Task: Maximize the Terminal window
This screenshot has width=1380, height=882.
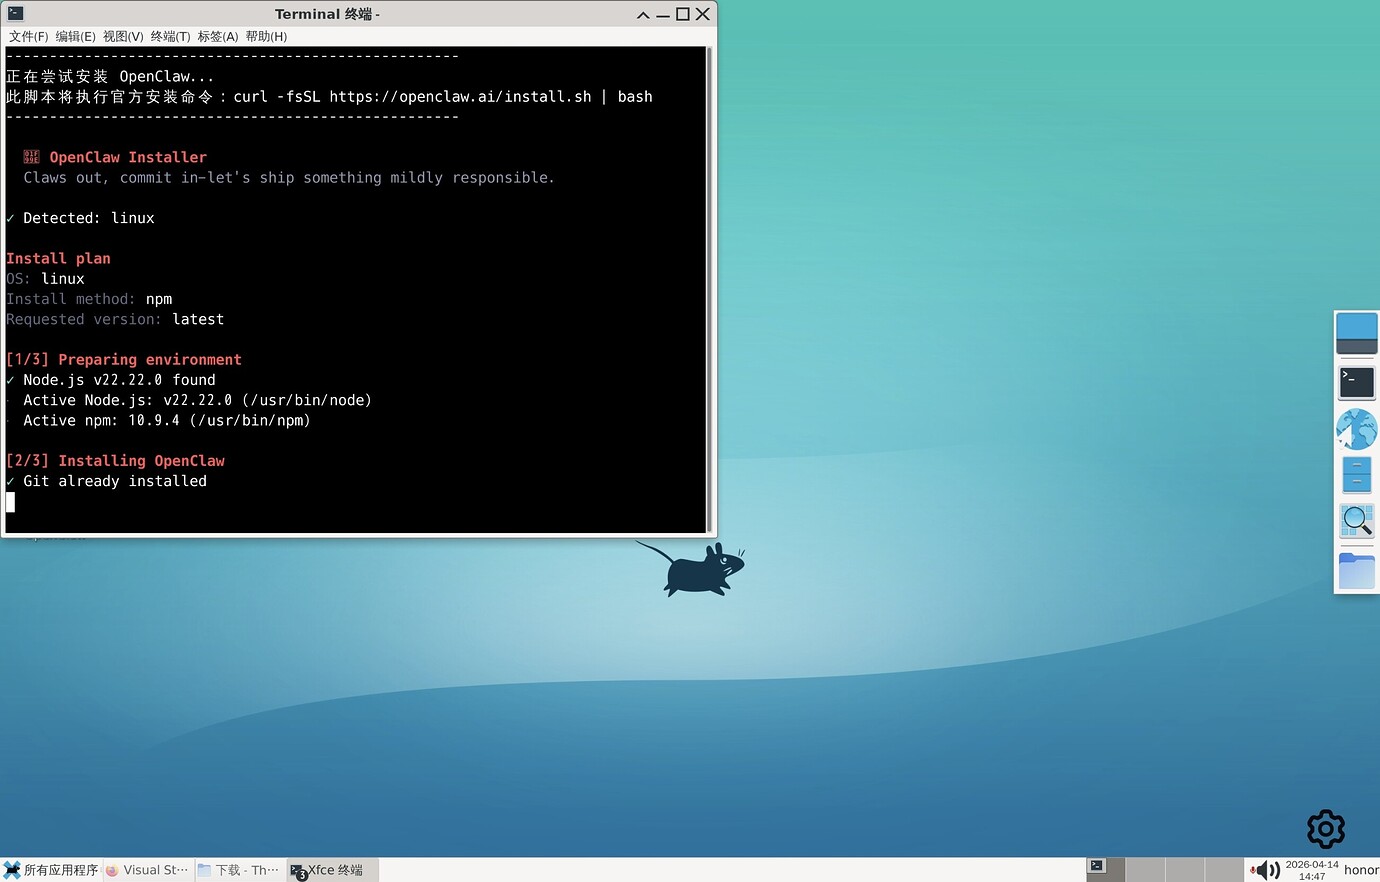Action: pos(683,15)
